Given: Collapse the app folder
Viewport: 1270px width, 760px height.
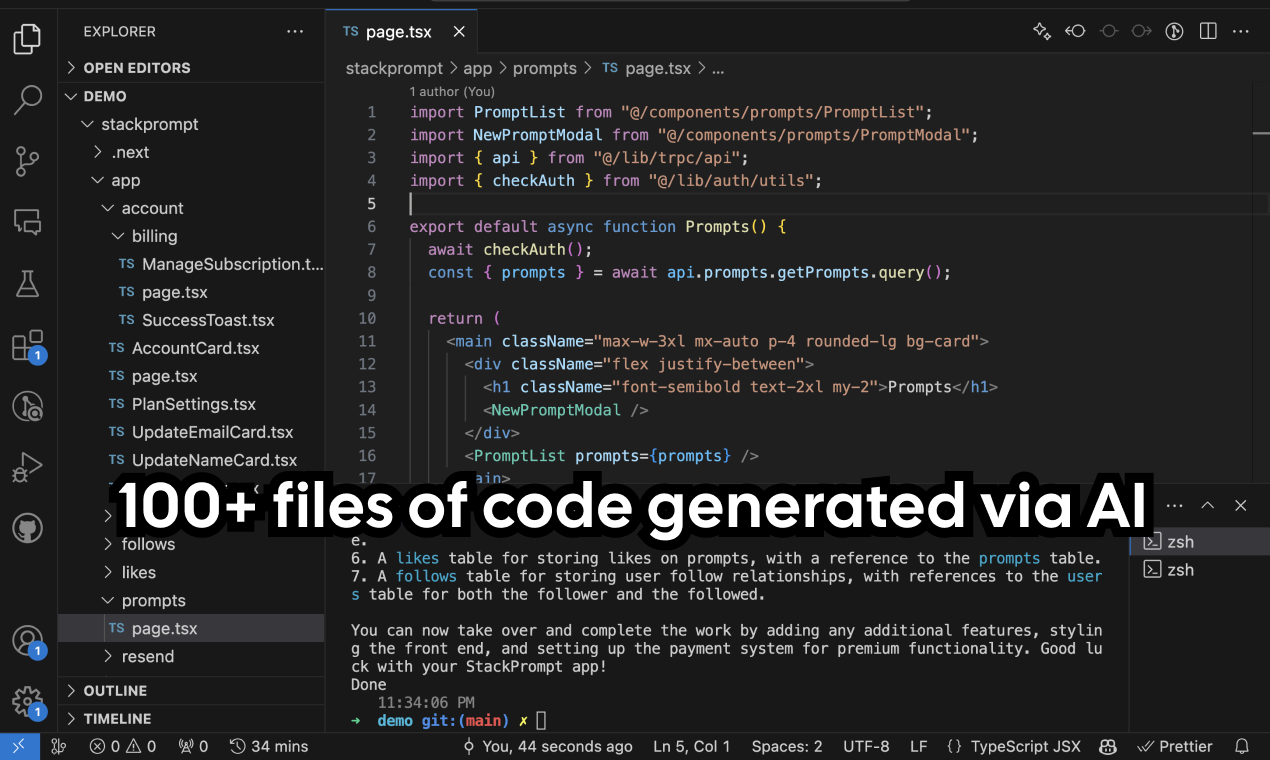Looking at the screenshot, I should click(x=191, y=180).
